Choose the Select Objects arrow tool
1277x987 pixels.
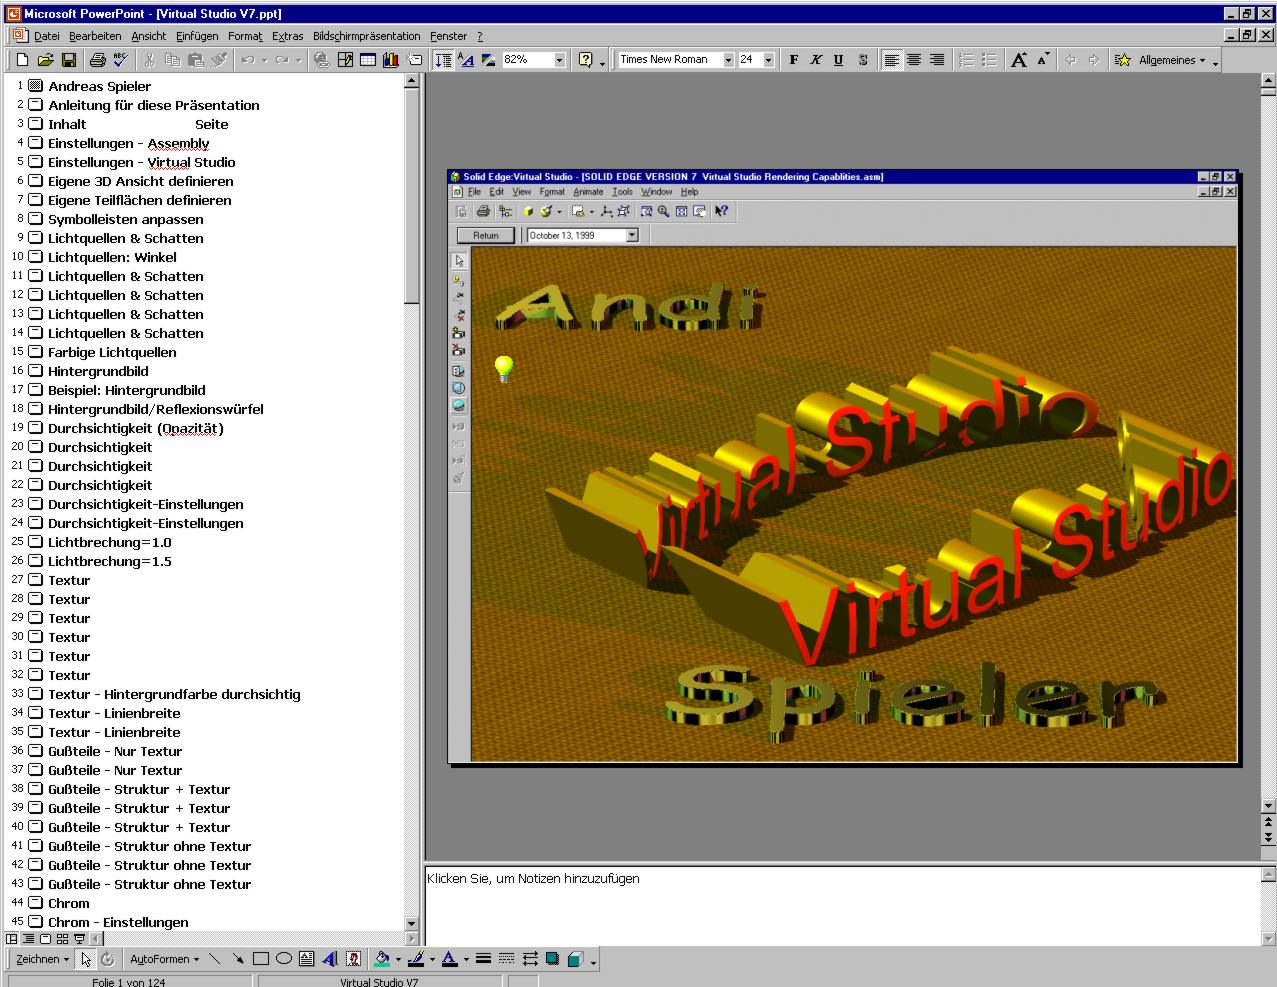[86, 959]
